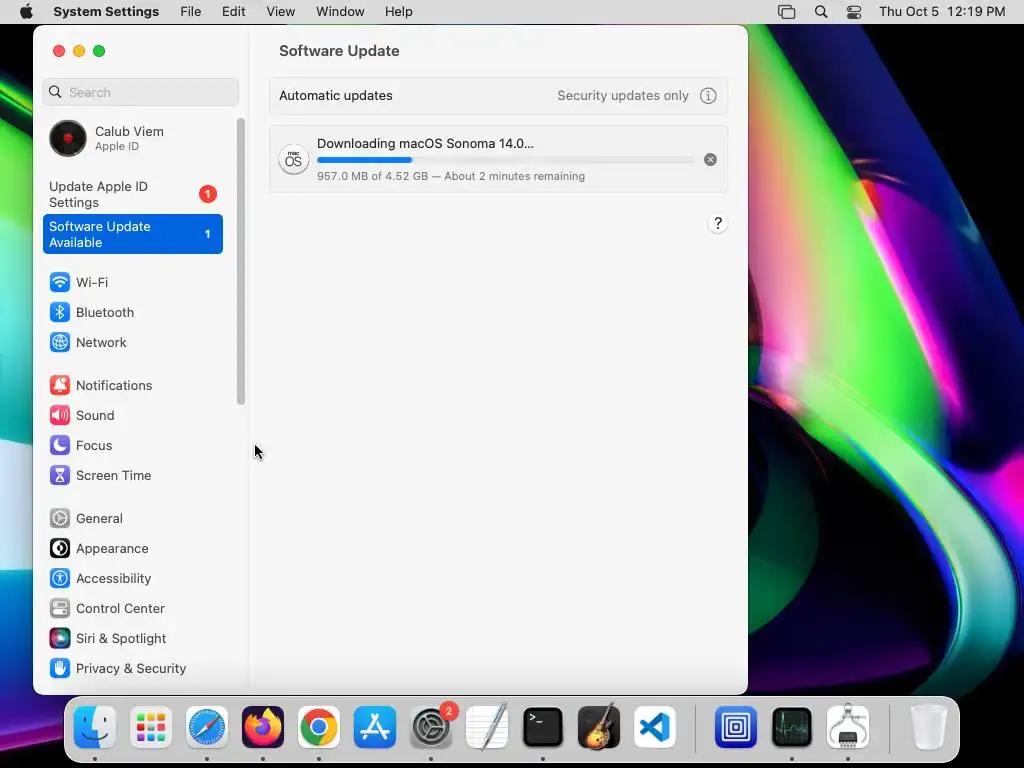Open the View menu
Screen dimensions: 1024x768
(x=281, y=12)
